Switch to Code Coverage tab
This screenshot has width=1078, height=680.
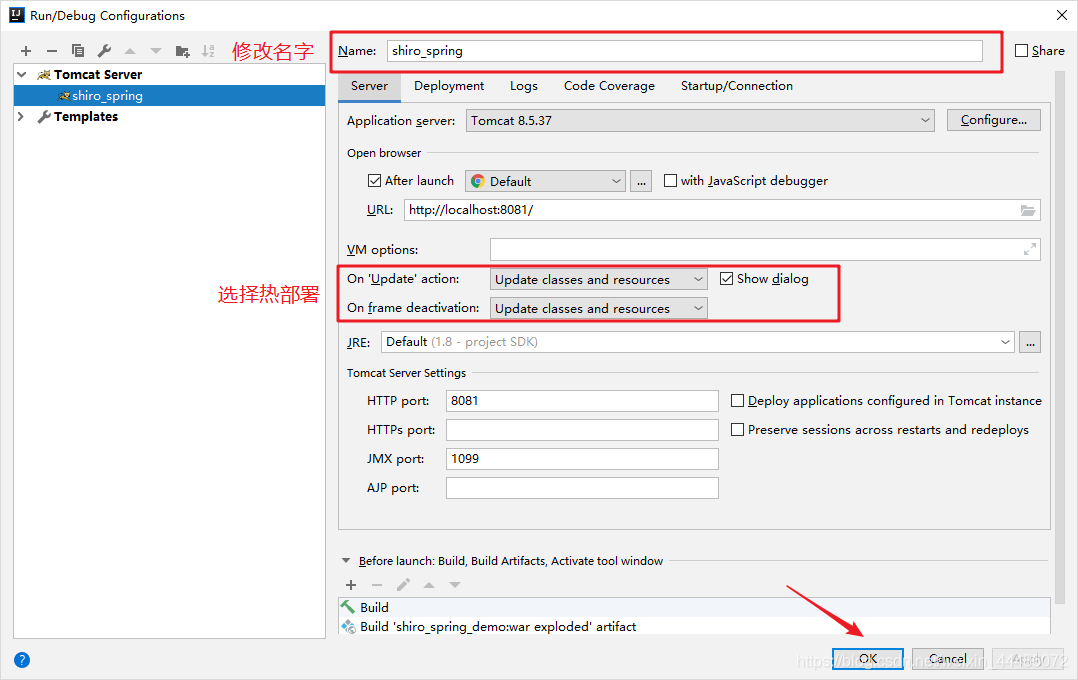click(609, 86)
